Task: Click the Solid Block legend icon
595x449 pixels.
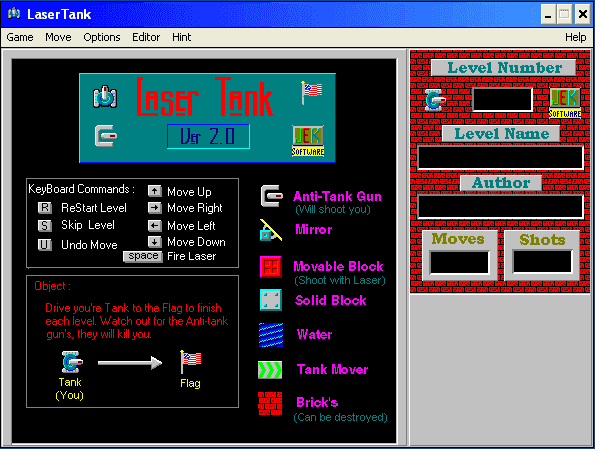Action: 271,300
